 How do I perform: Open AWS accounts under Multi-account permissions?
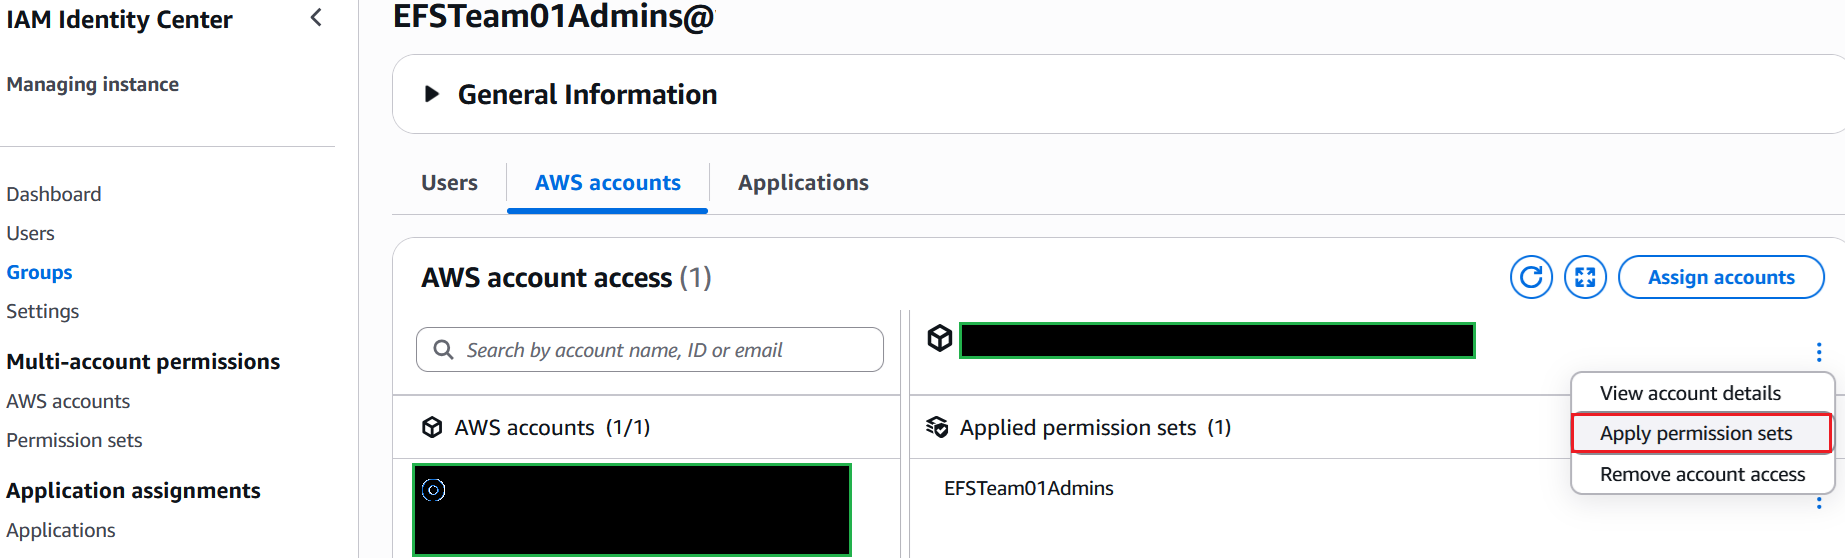[x=68, y=401]
